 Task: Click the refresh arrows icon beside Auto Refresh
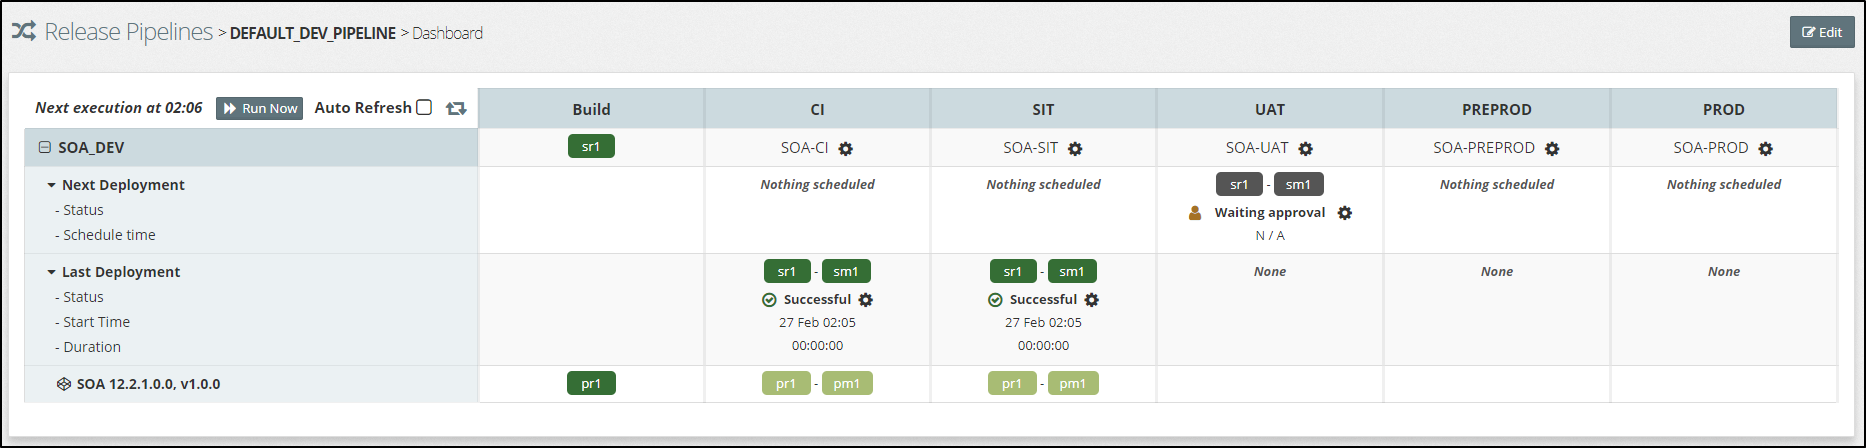pos(456,108)
